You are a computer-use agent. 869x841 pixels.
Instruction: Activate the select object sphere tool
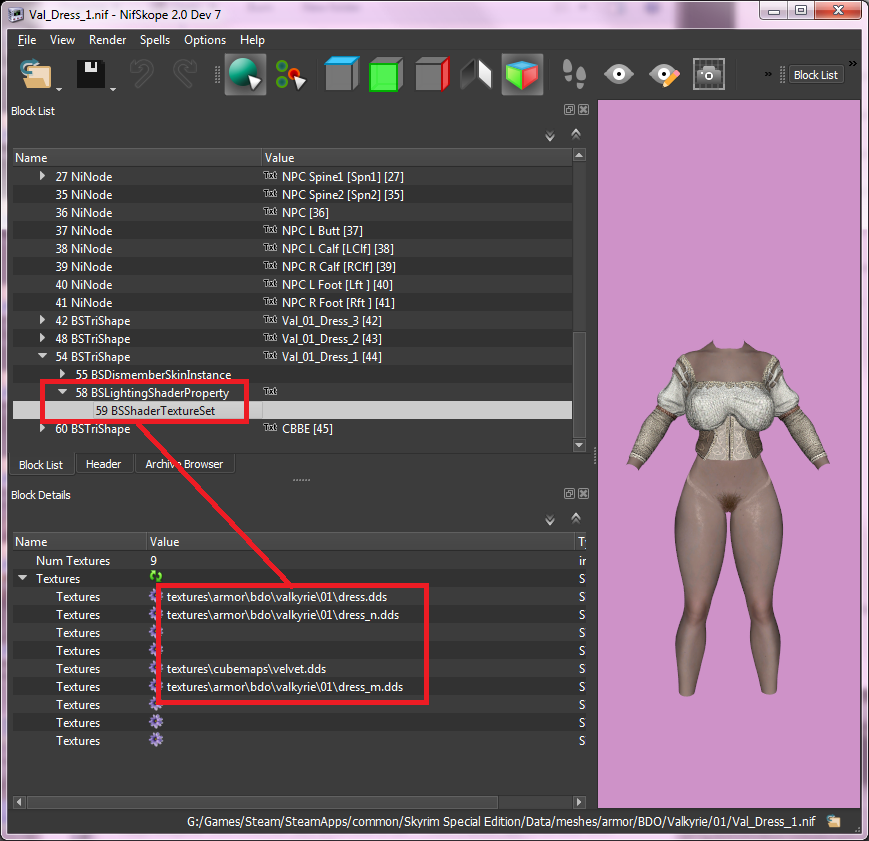(x=245, y=74)
